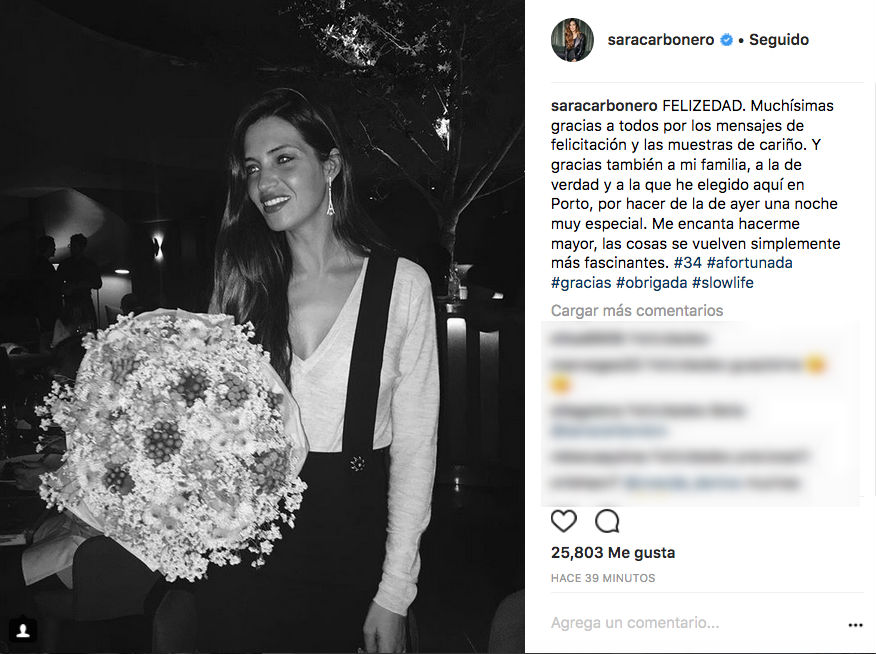The image size is (876, 654).
Task: Open the #34 hashtag
Action: [x=688, y=262]
